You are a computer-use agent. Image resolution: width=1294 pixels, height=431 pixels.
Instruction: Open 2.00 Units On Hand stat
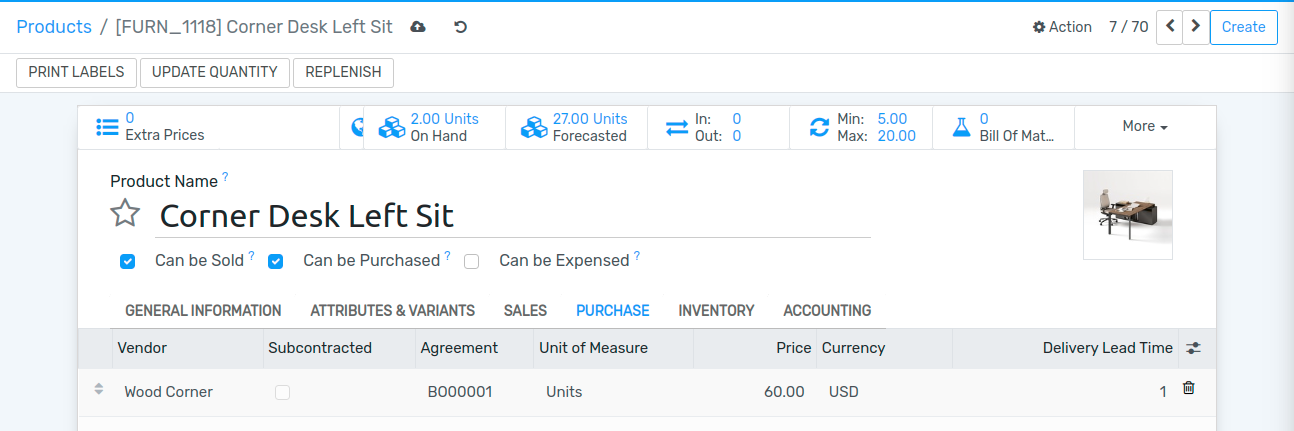pyautogui.click(x=433, y=127)
